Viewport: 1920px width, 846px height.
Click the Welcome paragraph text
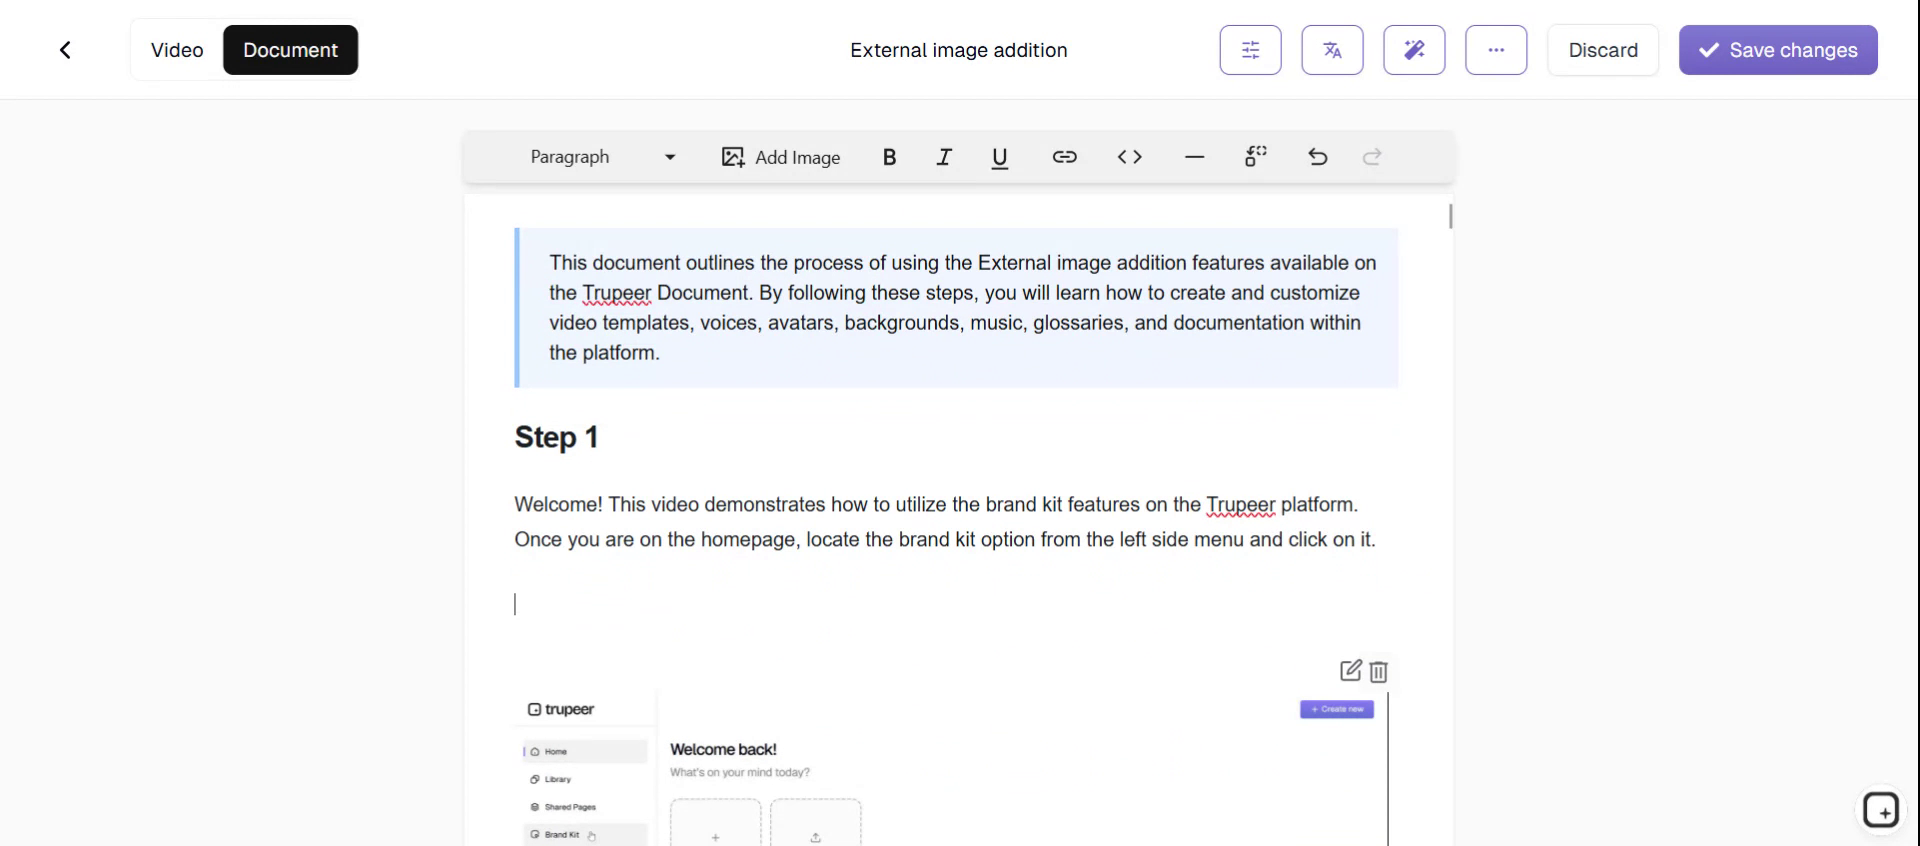tap(945, 522)
